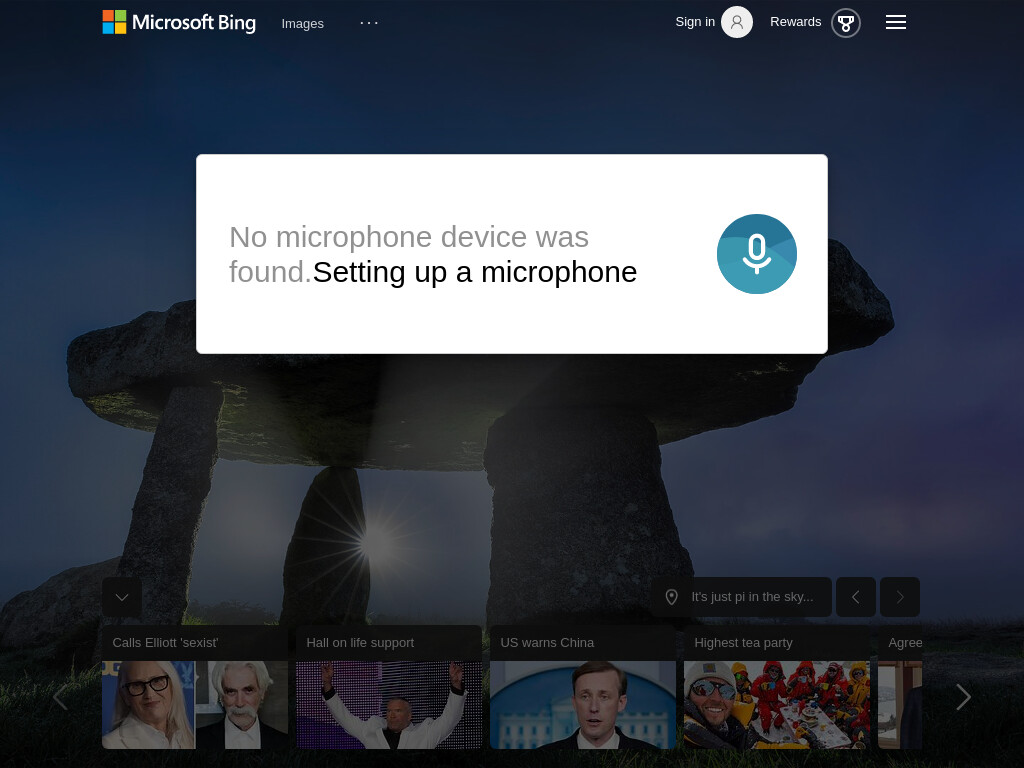Move the news carousel to the left
The width and height of the screenshot is (1024, 768).
tap(60, 697)
